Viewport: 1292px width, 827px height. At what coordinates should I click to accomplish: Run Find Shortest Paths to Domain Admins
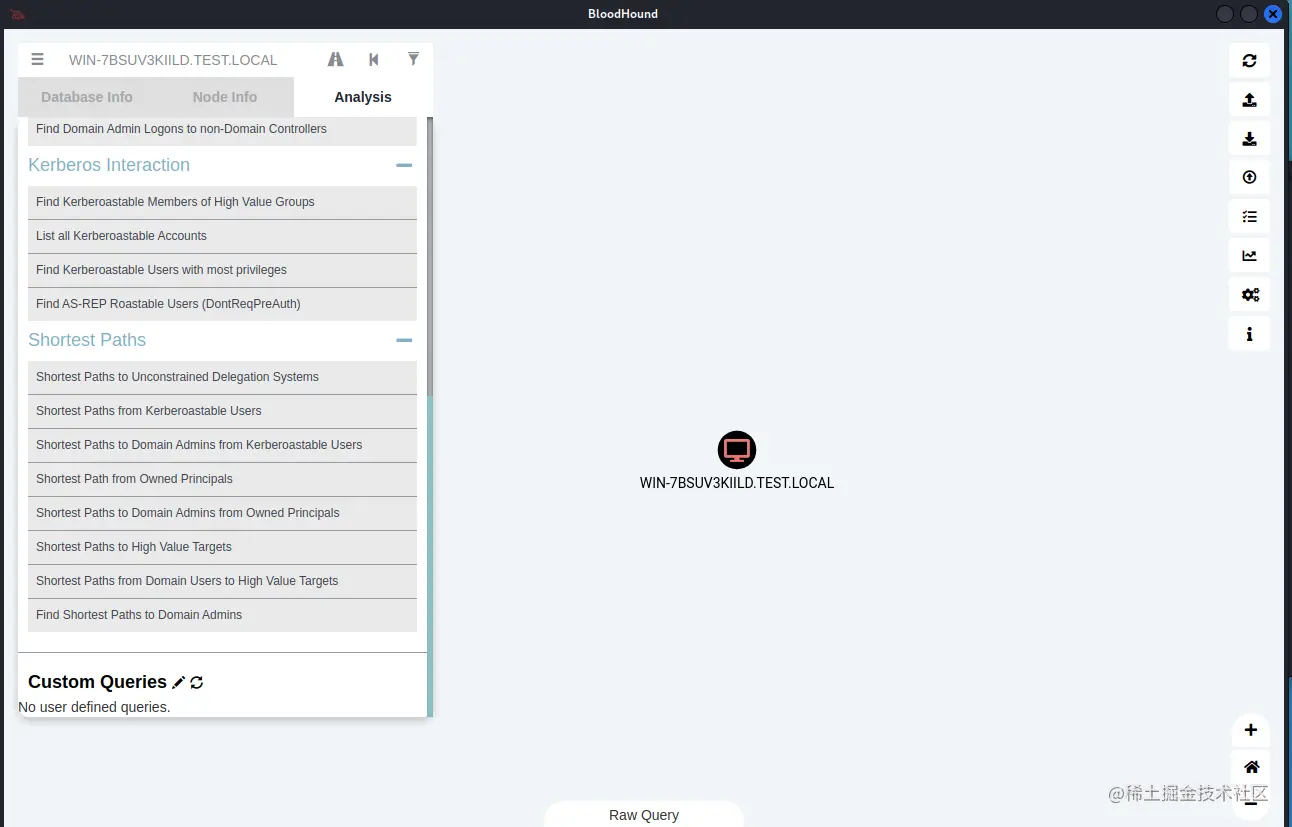222,615
